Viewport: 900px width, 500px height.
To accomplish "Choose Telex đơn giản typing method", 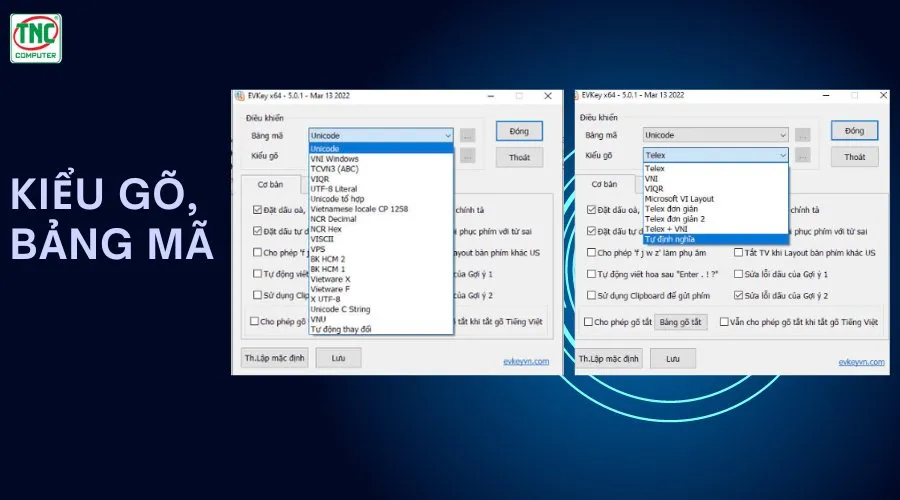I will pyautogui.click(x=716, y=209).
